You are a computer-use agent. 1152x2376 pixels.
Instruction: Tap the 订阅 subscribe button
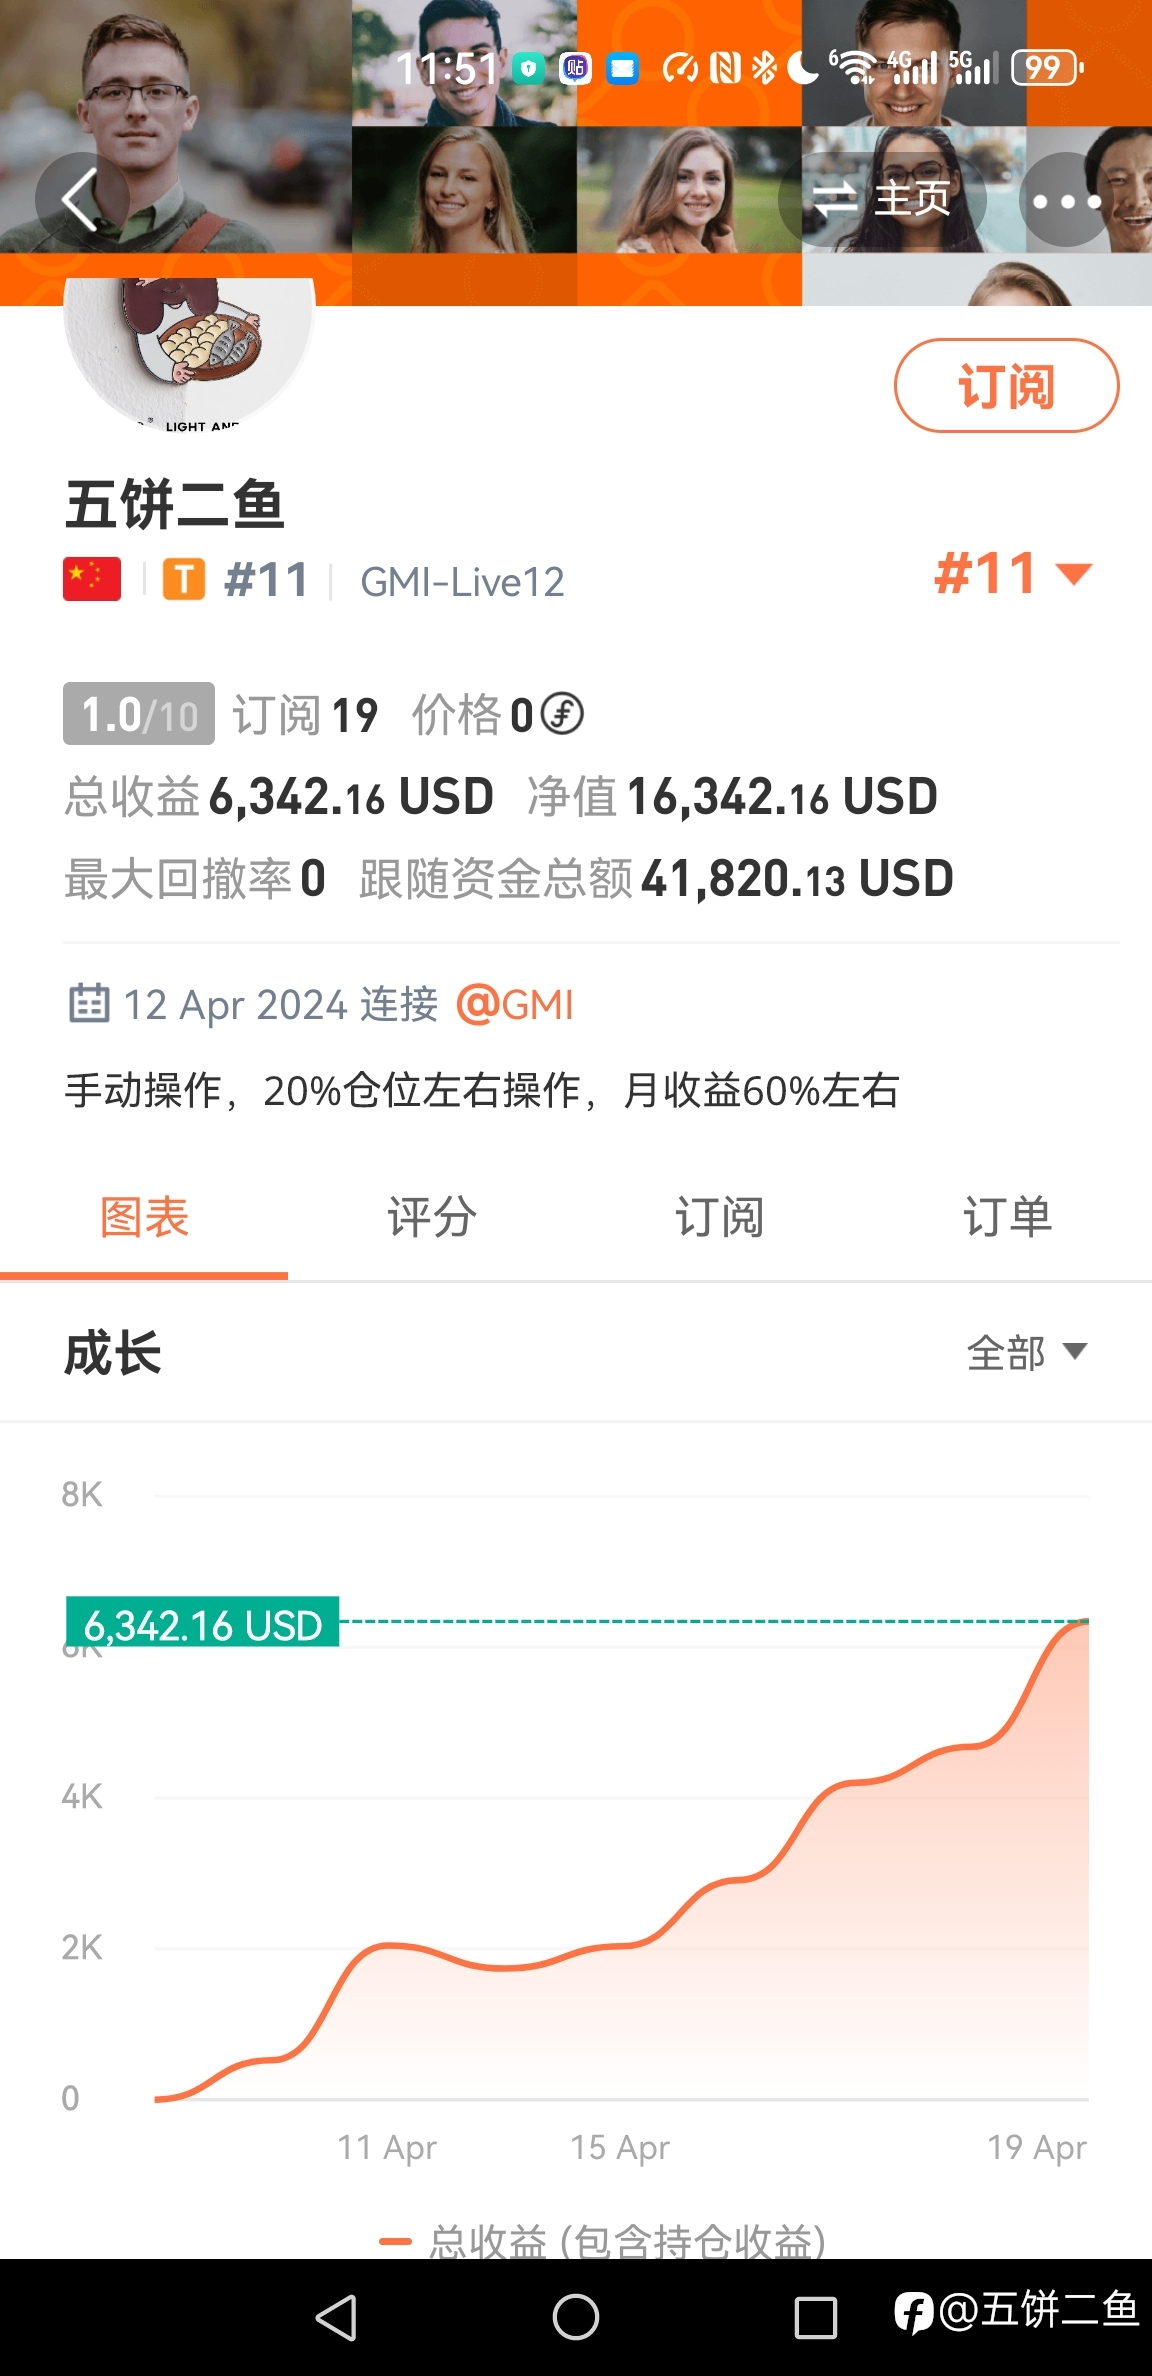(1006, 386)
